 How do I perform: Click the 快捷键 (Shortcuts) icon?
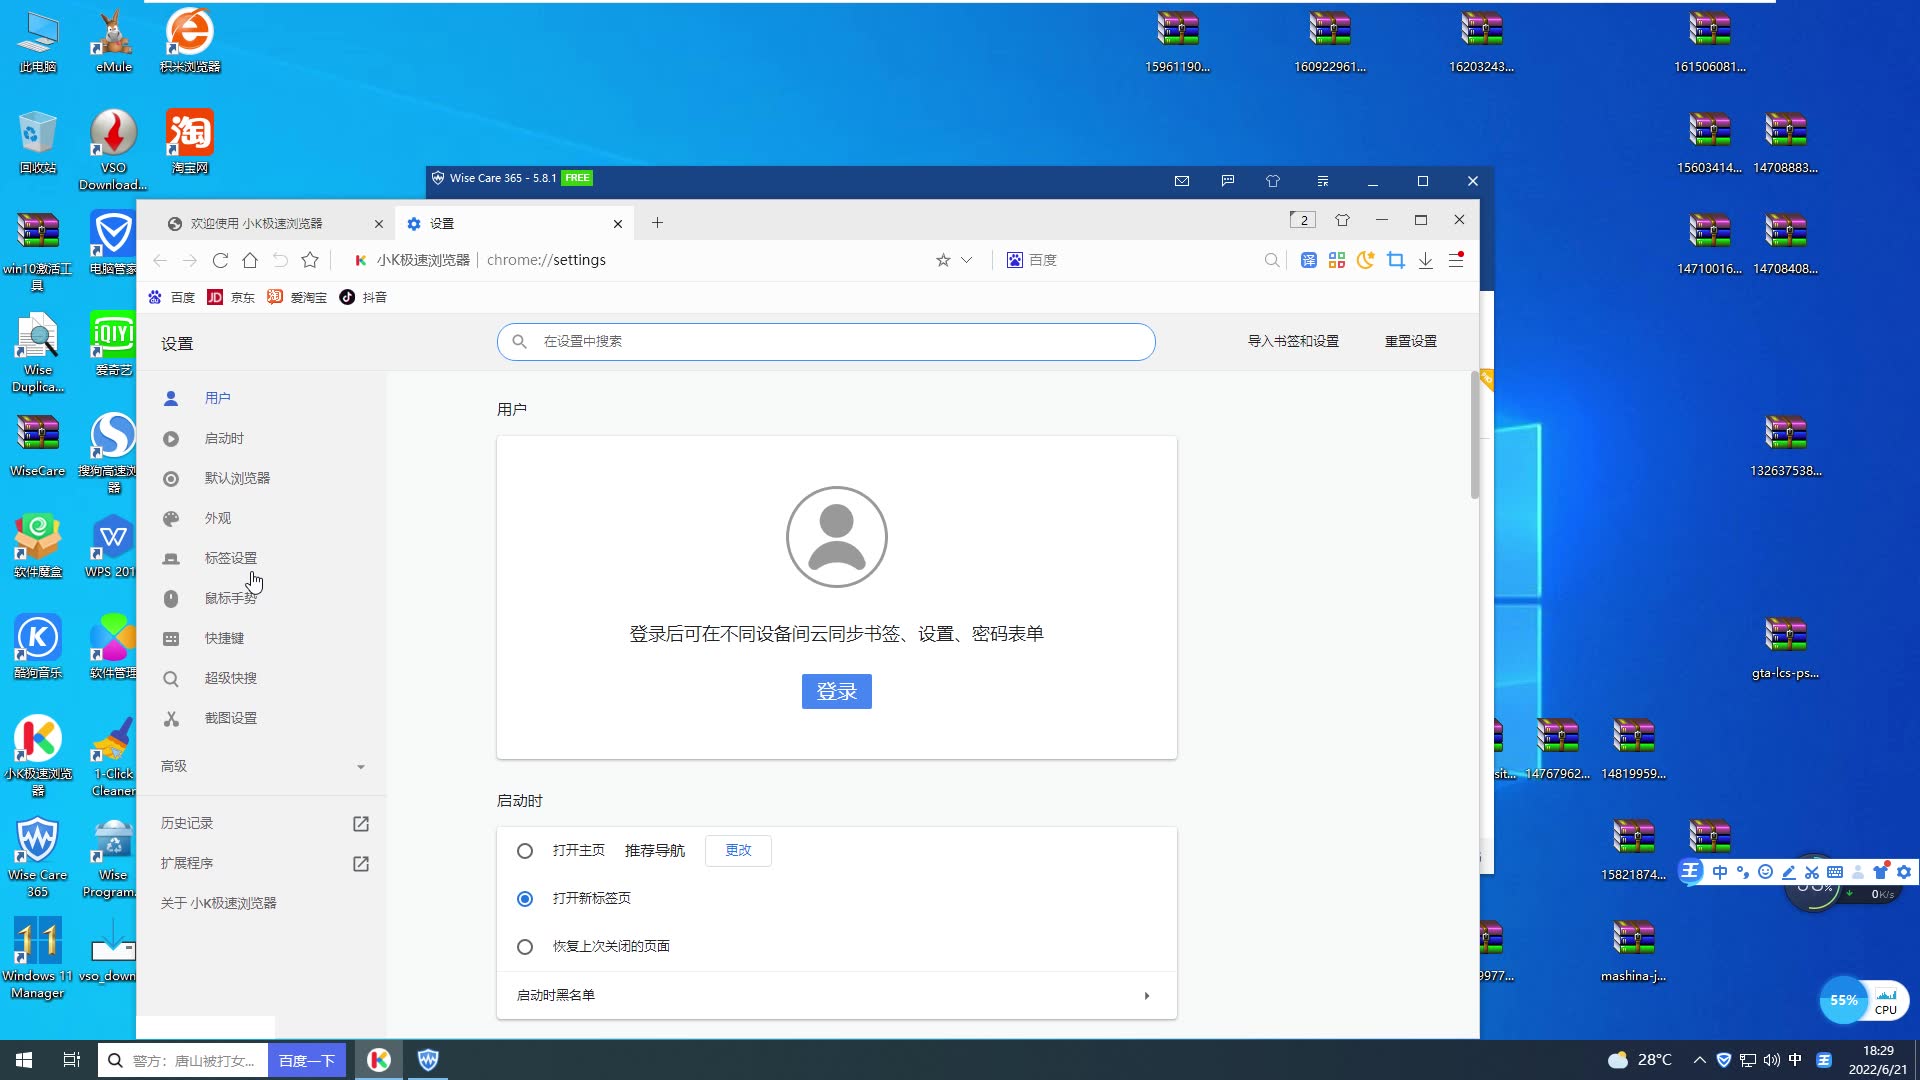171,637
